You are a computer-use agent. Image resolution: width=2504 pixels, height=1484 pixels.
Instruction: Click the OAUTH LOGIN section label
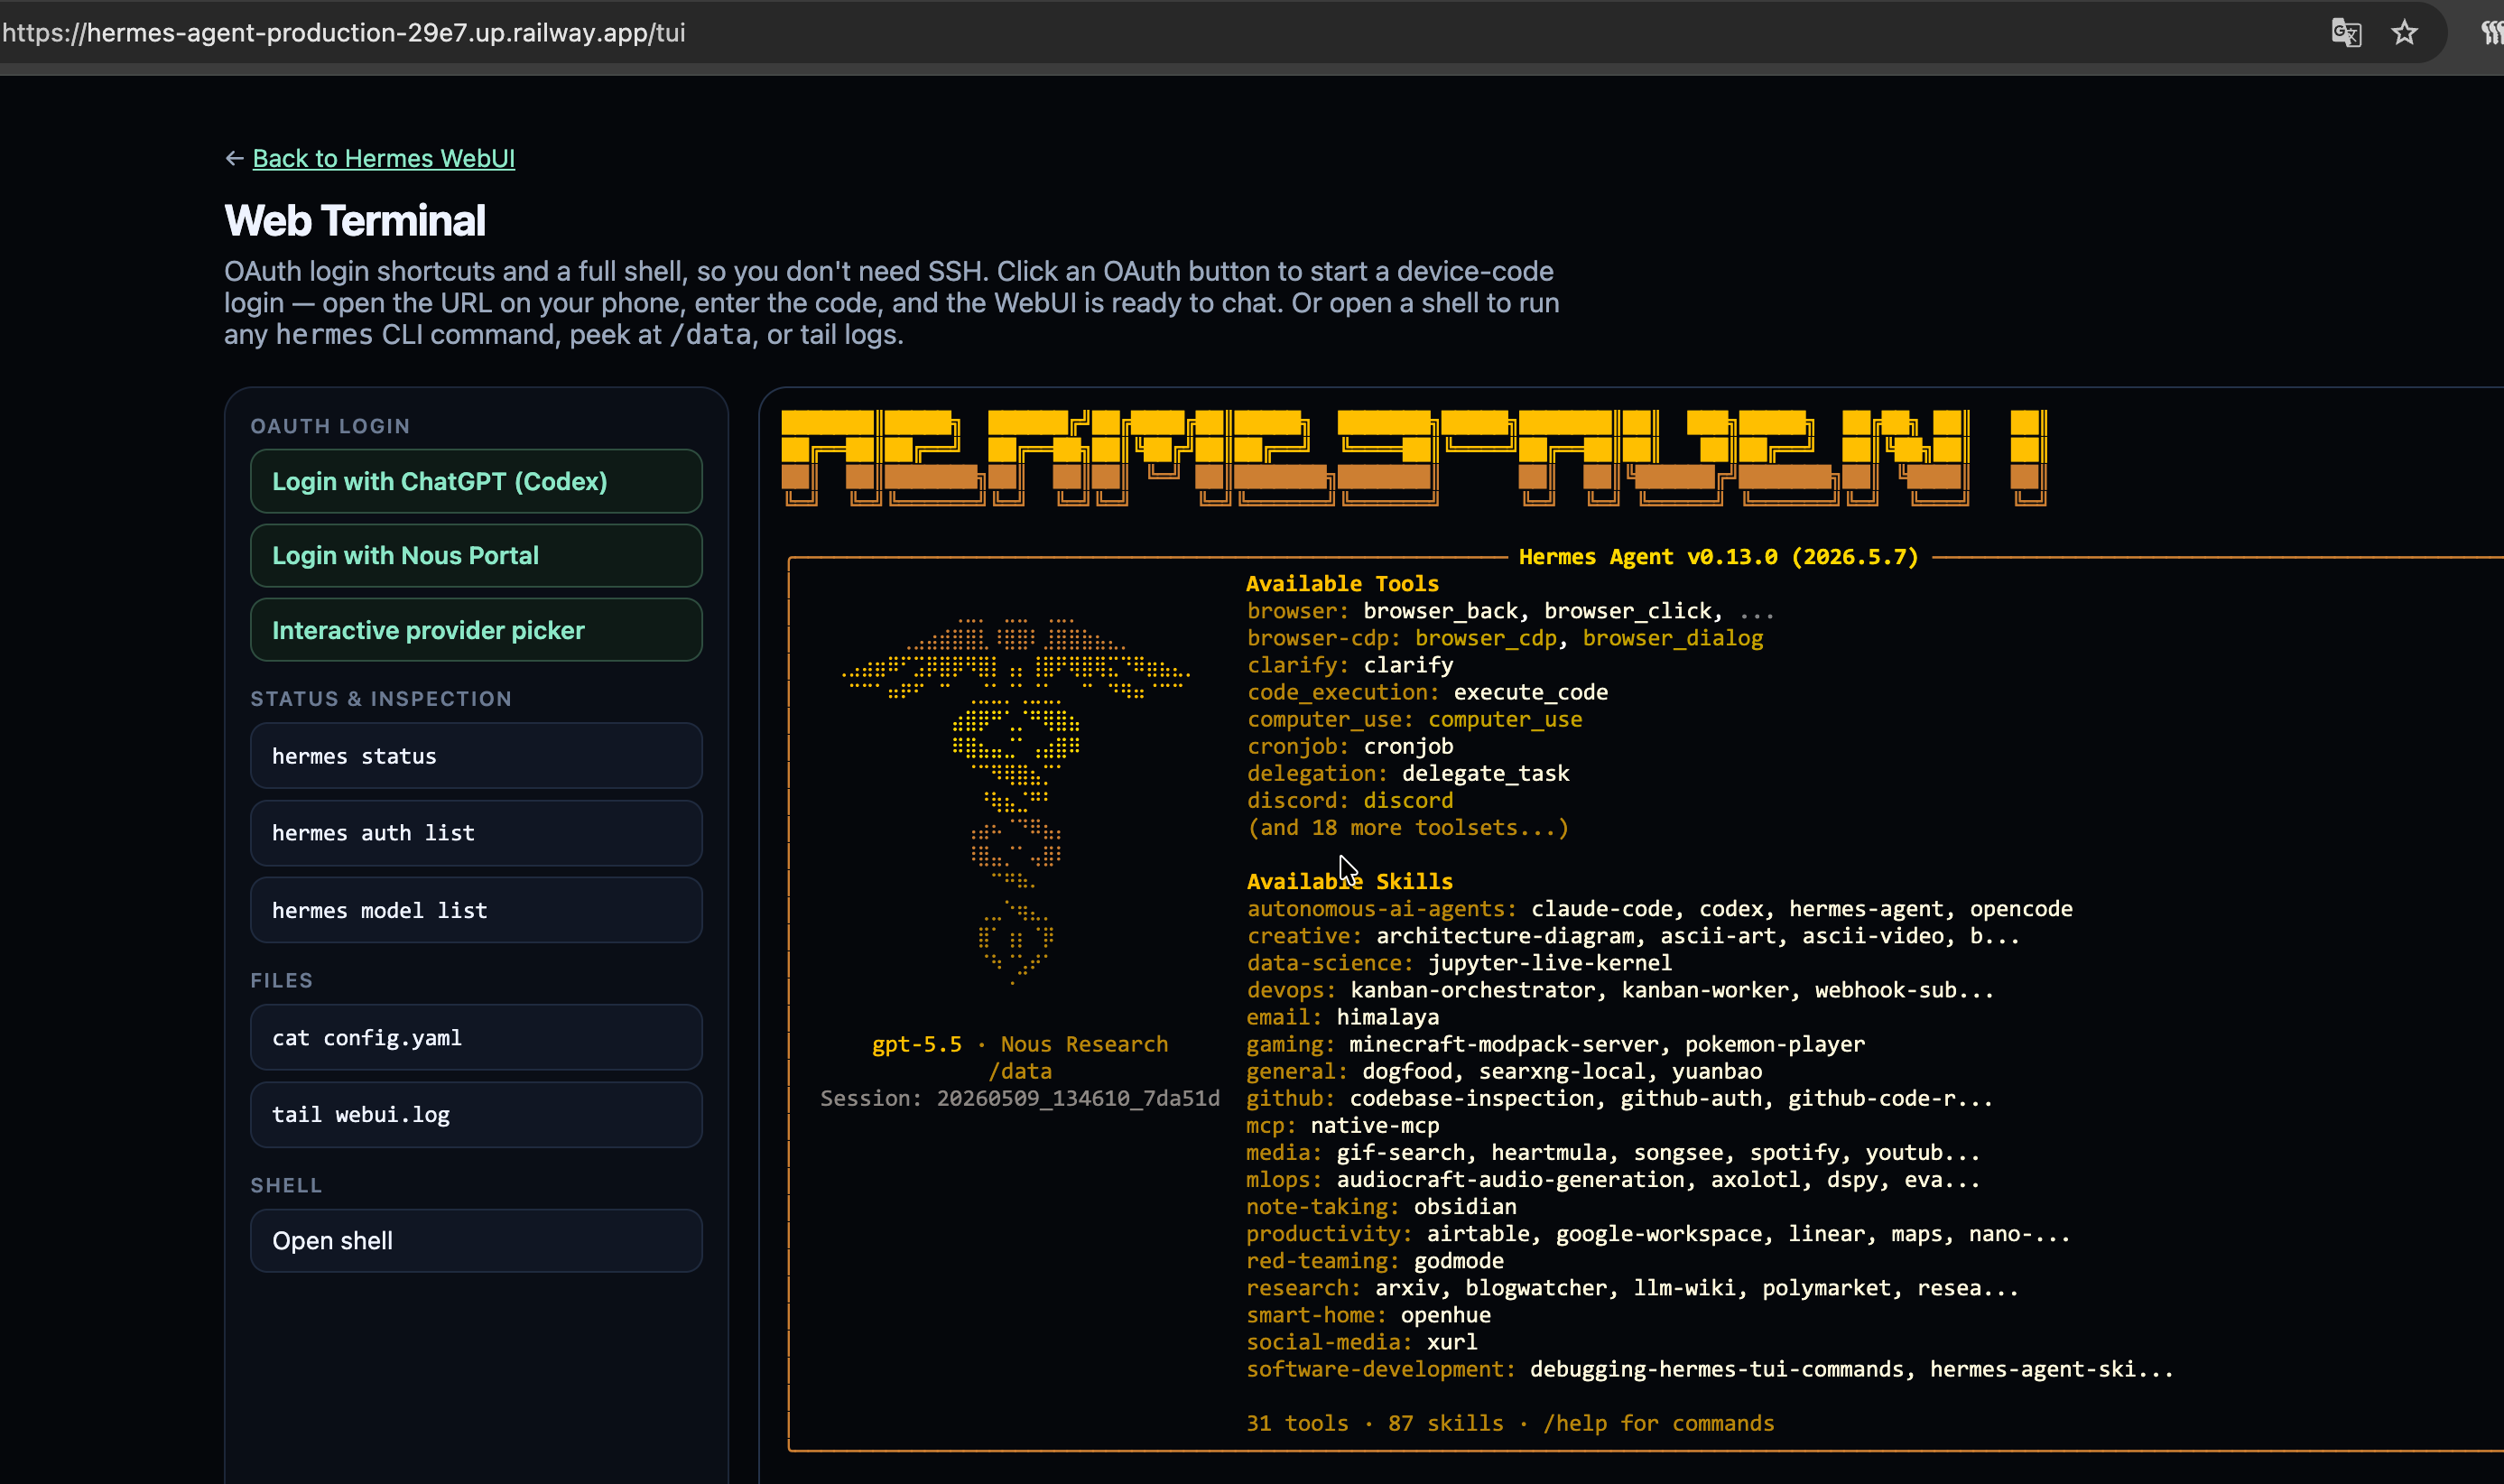coord(330,426)
